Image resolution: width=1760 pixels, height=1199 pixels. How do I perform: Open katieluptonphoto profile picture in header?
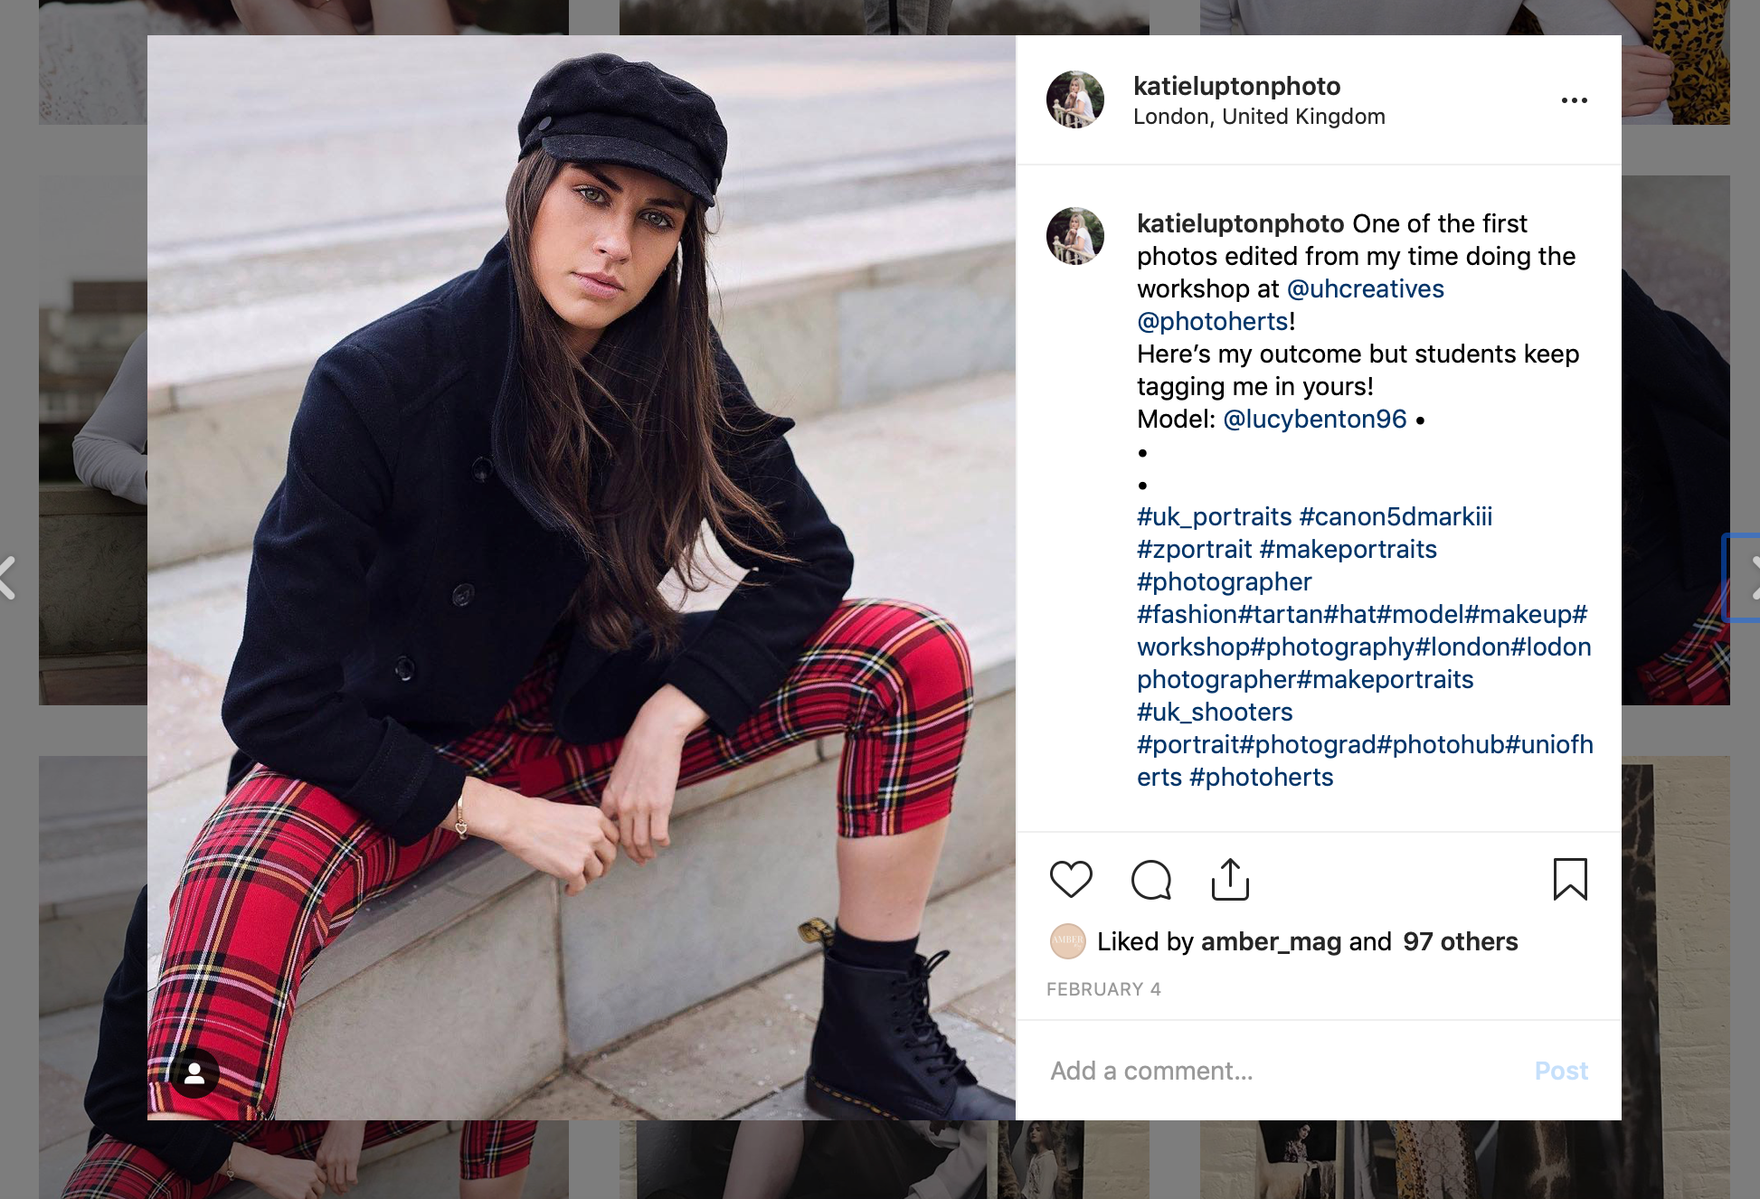click(x=1075, y=100)
